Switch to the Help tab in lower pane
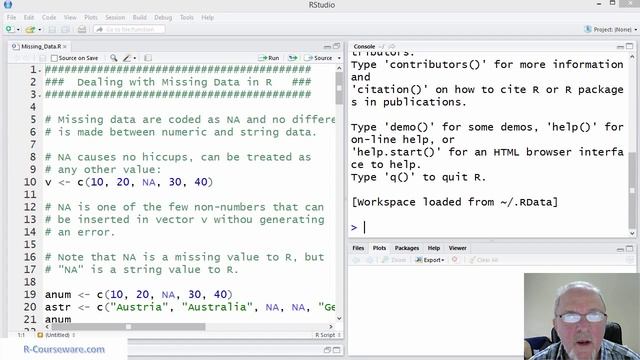 433,248
